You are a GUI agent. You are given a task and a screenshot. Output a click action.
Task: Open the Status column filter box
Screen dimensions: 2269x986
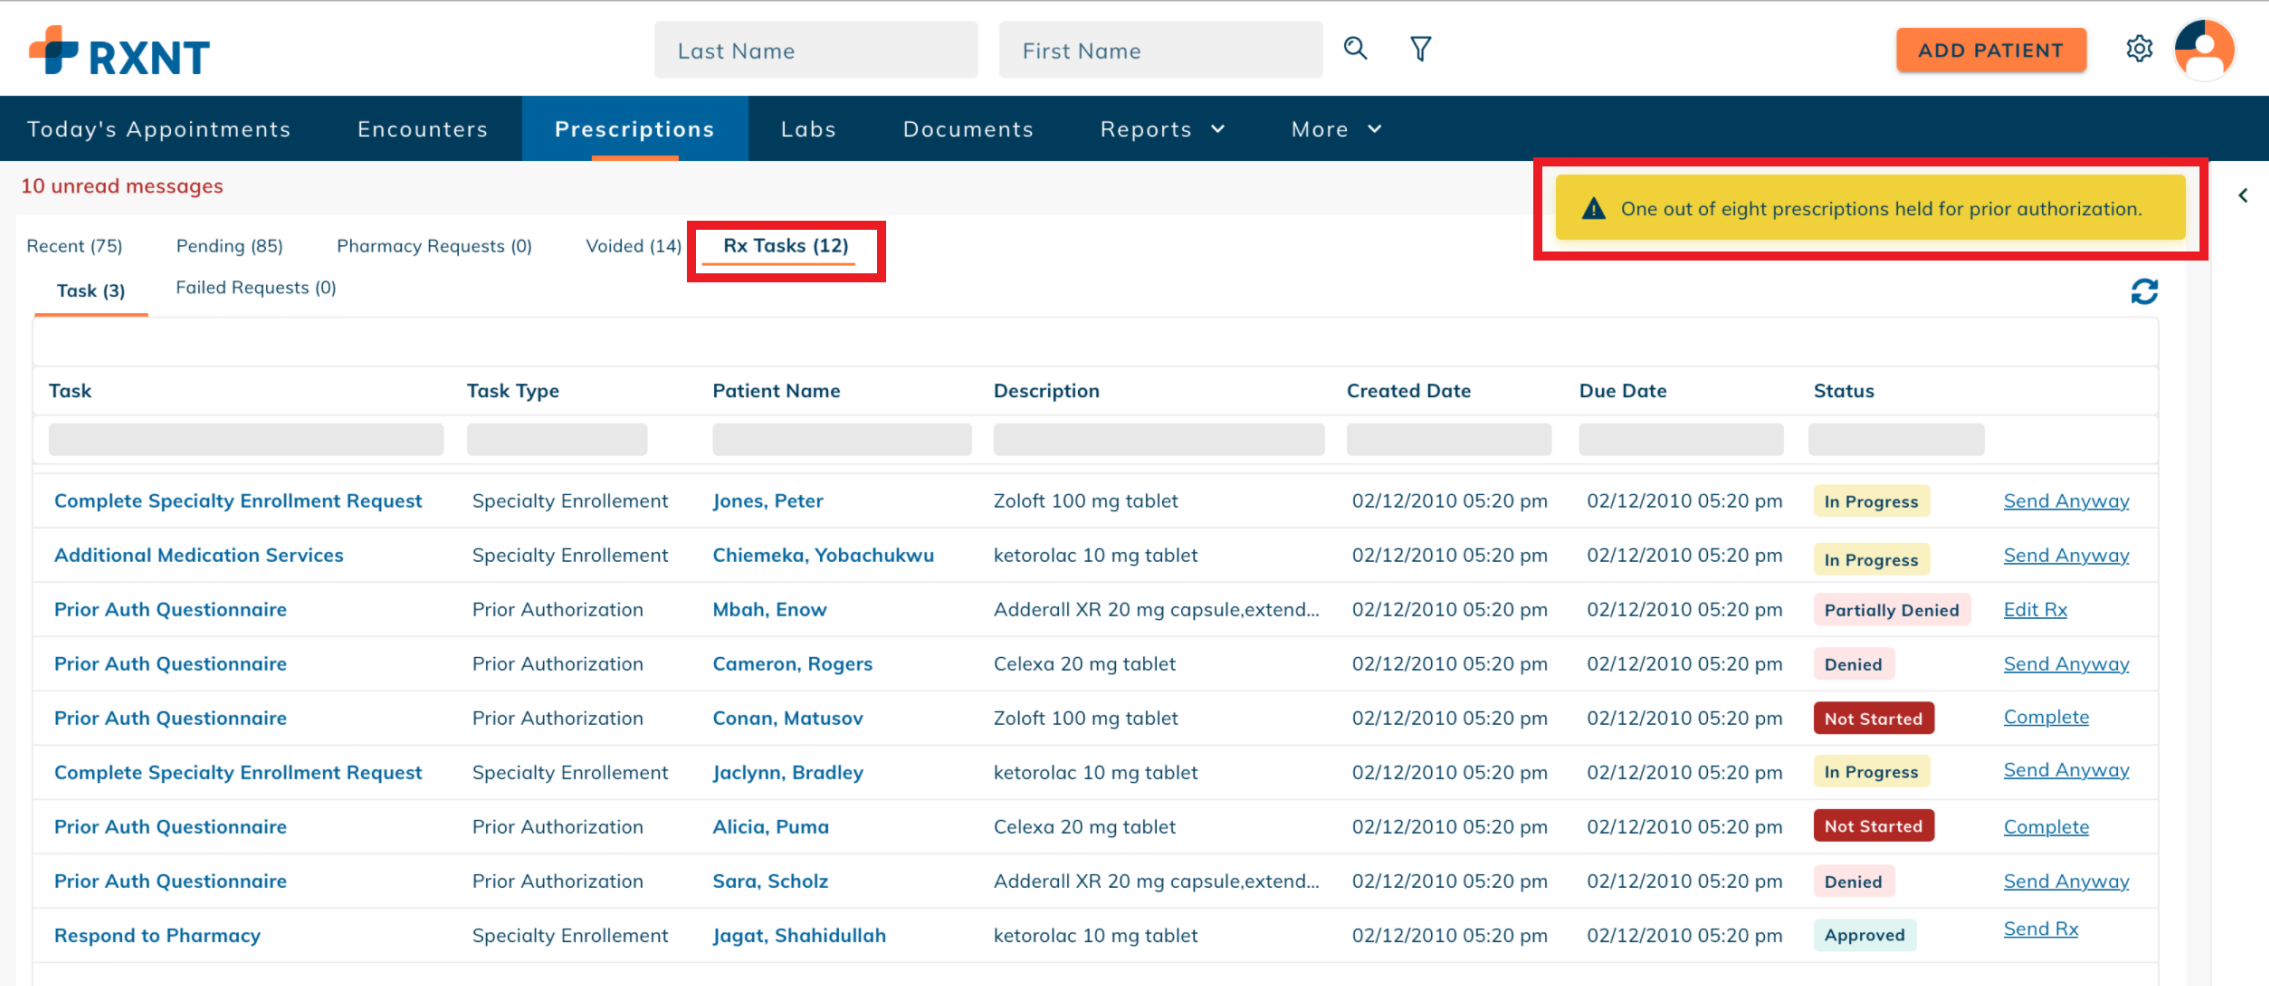click(x=1895, y=439)
